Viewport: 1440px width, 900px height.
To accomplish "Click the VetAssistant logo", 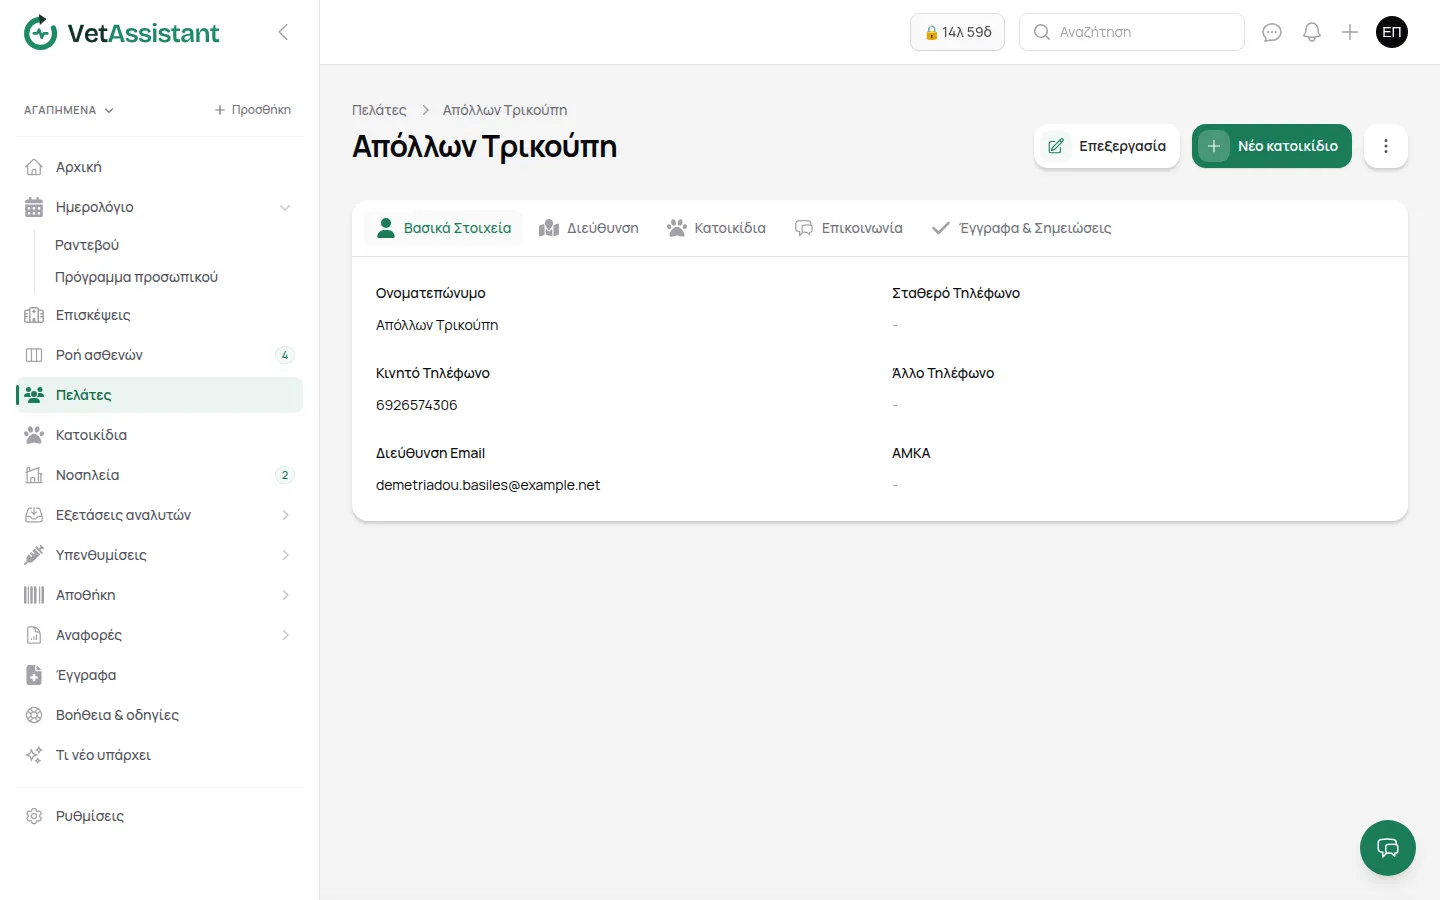I will pos(121,33).
